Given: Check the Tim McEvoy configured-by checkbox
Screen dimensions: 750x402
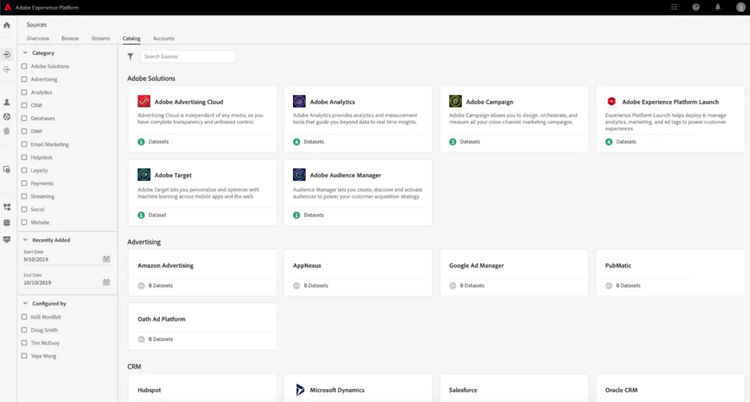Looking at the screenshot, I should tap(24, 343).
